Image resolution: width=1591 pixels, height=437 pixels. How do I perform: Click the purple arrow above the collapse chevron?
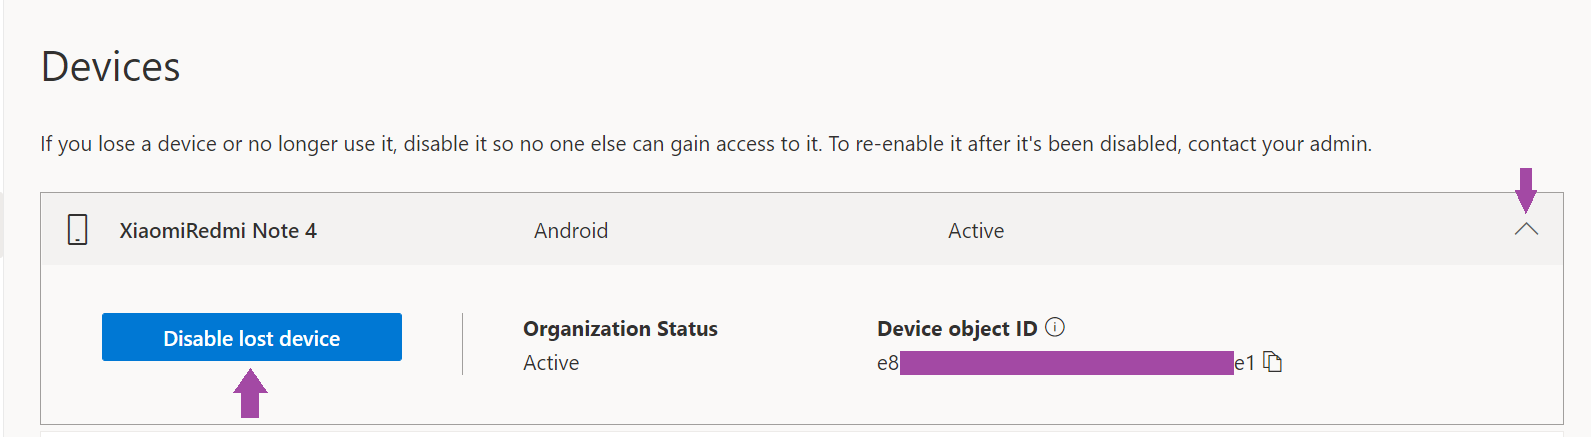[x=1526, y=190]
